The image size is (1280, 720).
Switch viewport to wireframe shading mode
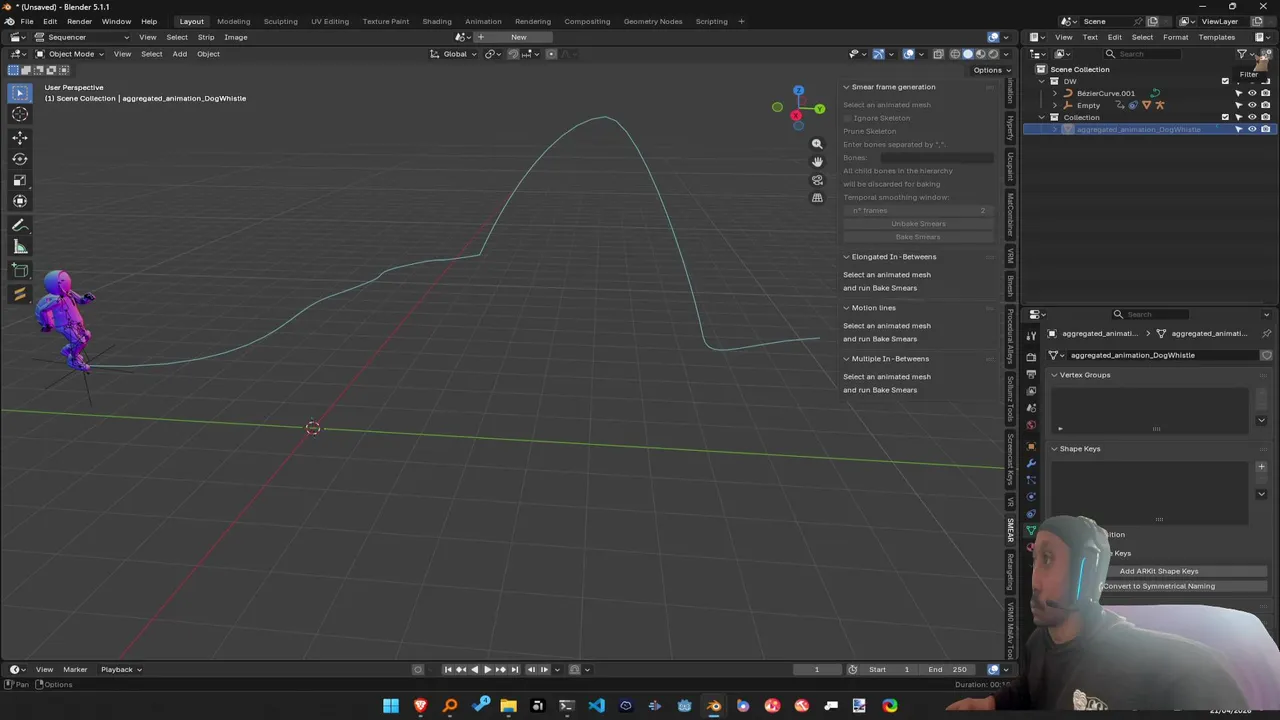pos(955,54)
